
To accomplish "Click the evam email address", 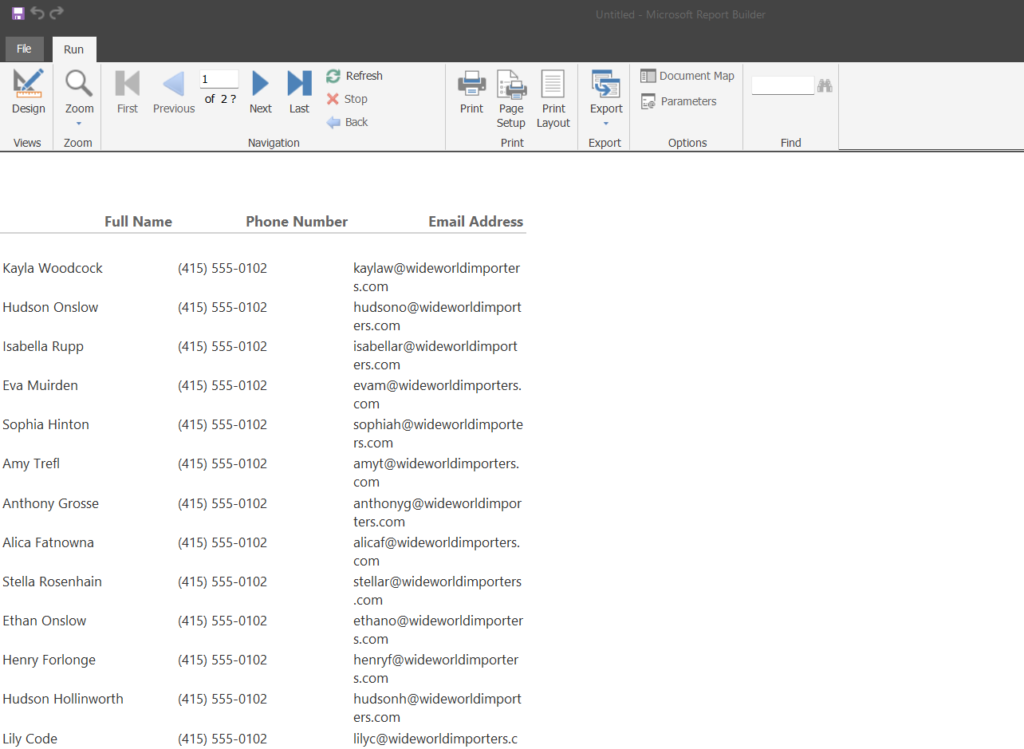I will pos(437,394).
